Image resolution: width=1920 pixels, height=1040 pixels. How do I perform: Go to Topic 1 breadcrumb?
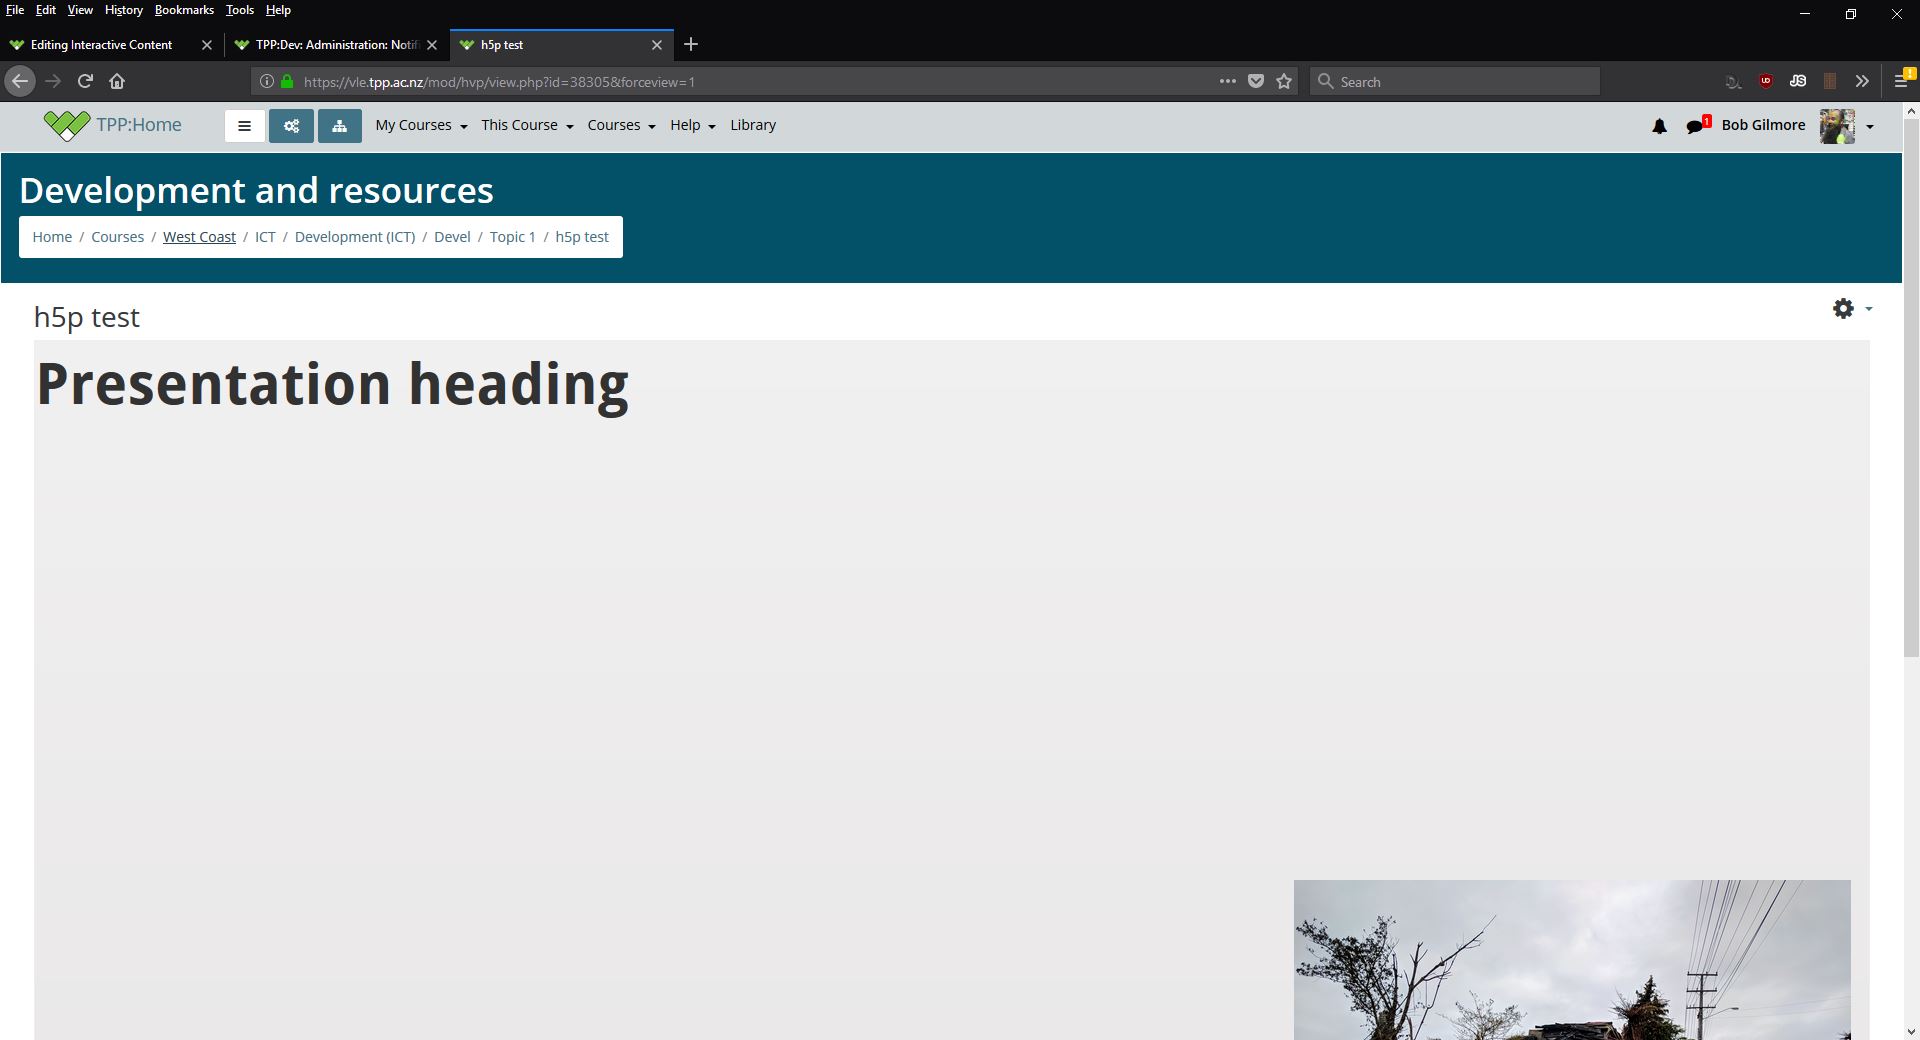coord(512,237)
